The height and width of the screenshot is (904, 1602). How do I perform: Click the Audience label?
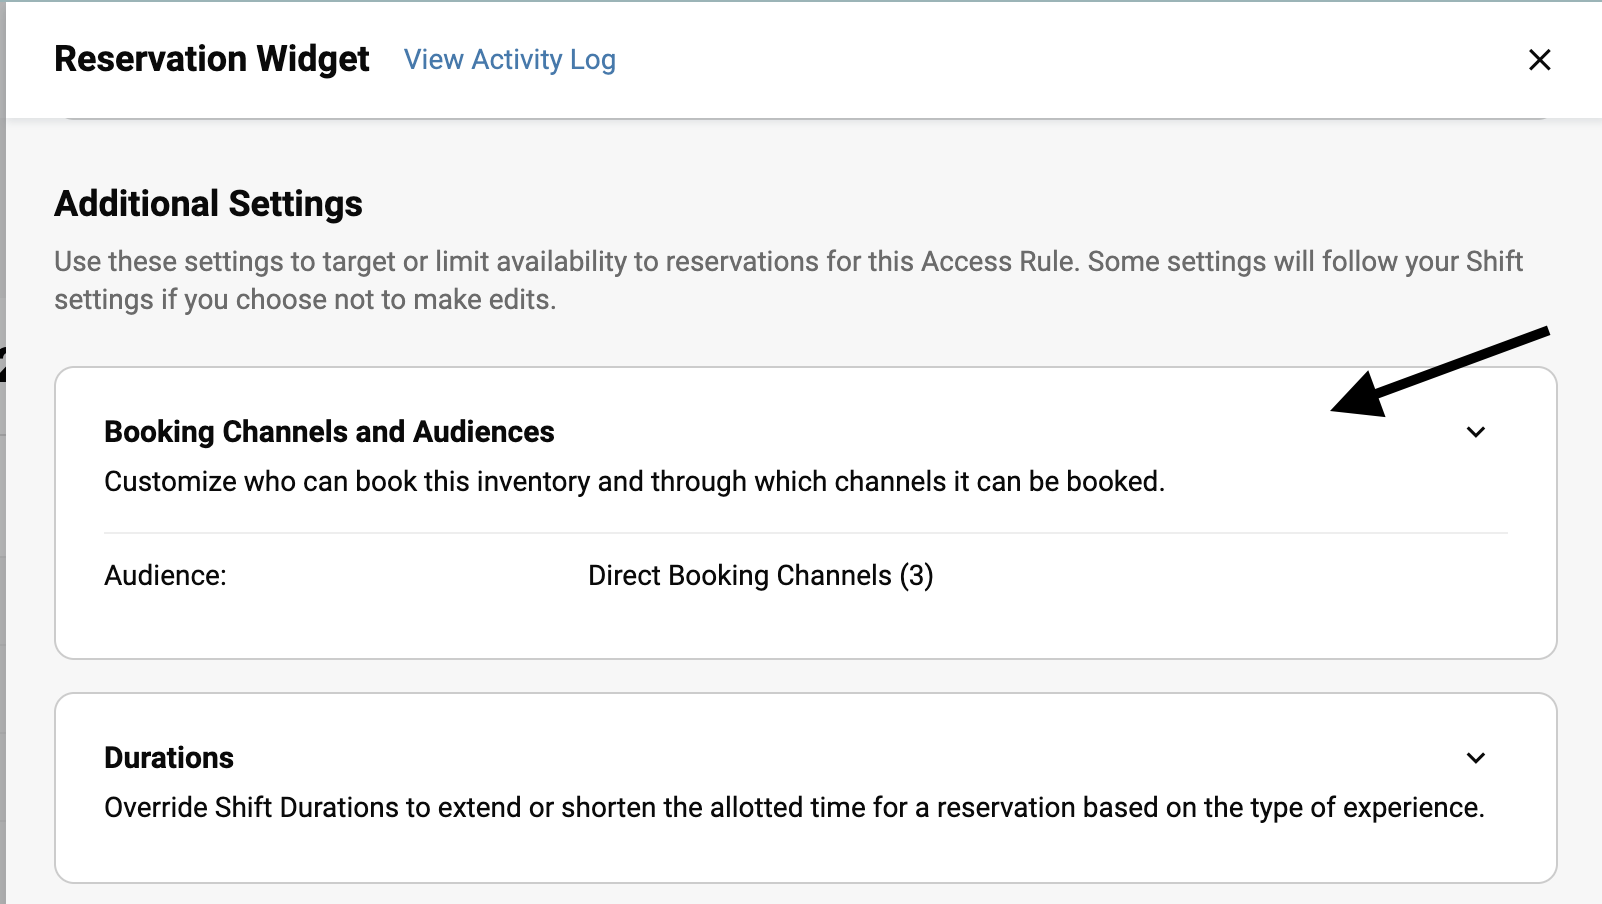pyautogui.click(x=165, y=576)
